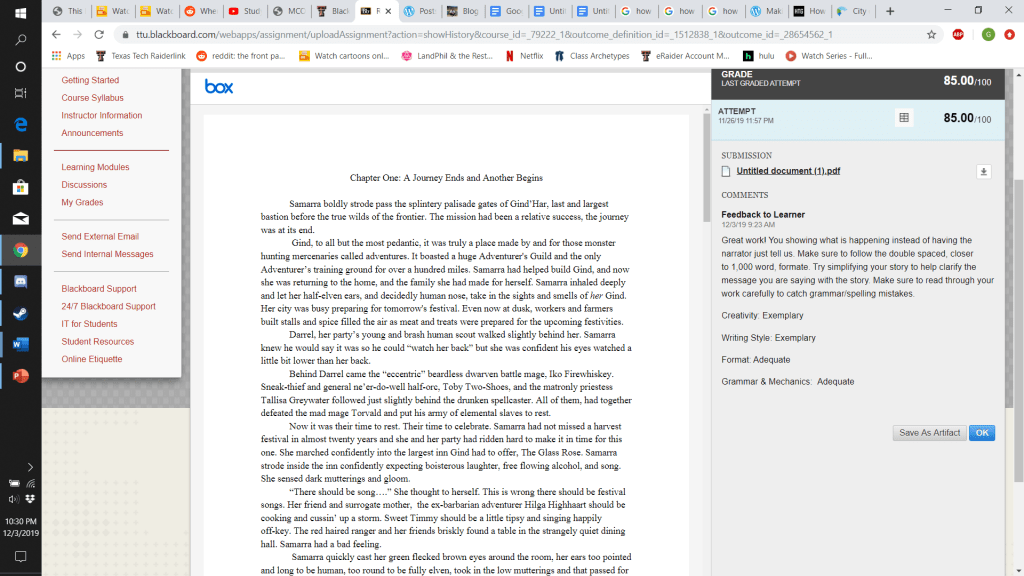Open Discord from the taskbar
The height and width of the screenshot is (576, 1024).
click(x=20, y=282)
